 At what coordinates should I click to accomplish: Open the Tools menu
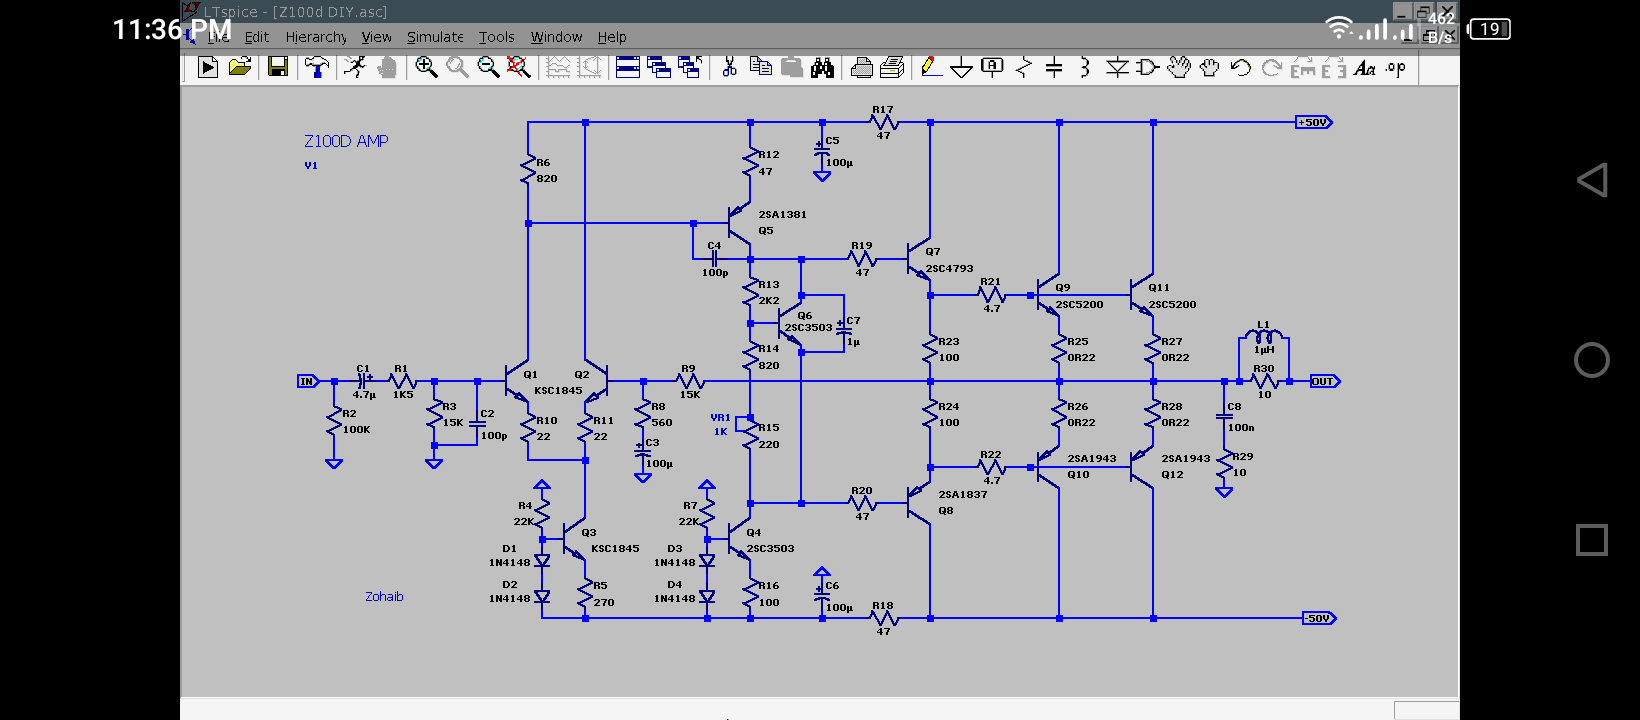pyautogui.click(x=496, y=37)
